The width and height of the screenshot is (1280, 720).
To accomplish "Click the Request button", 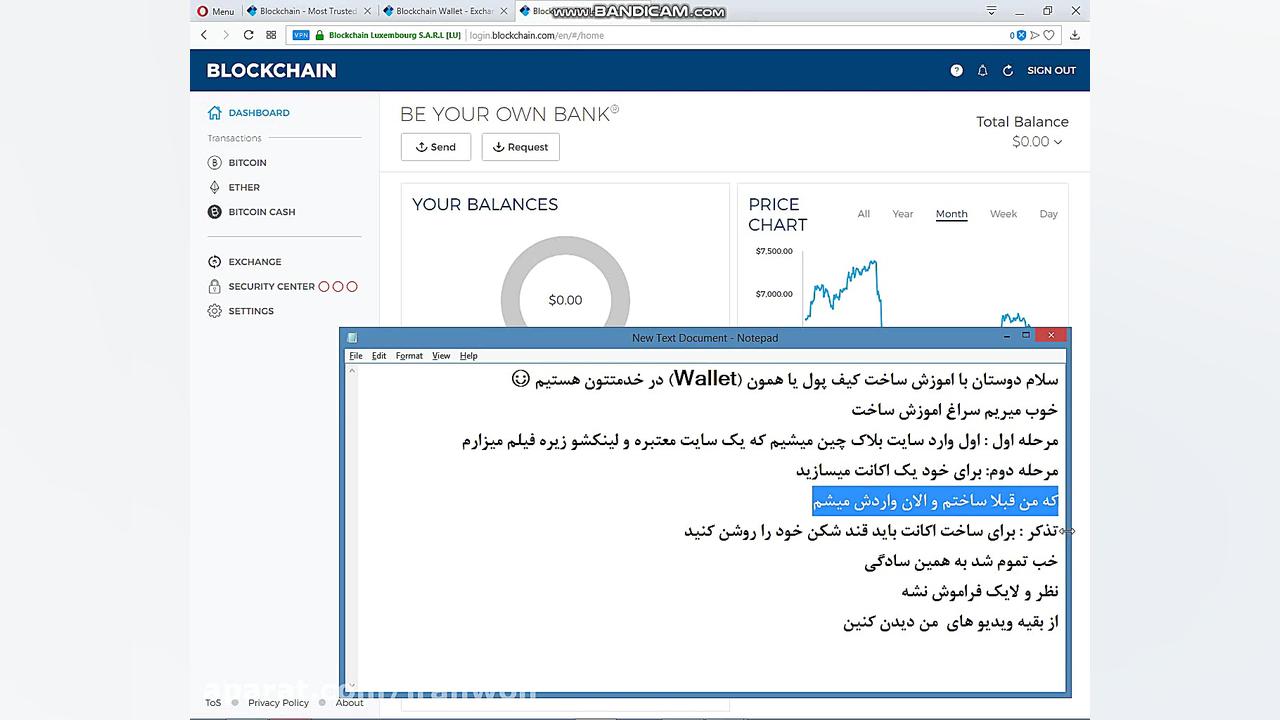I will click(521, 147).
